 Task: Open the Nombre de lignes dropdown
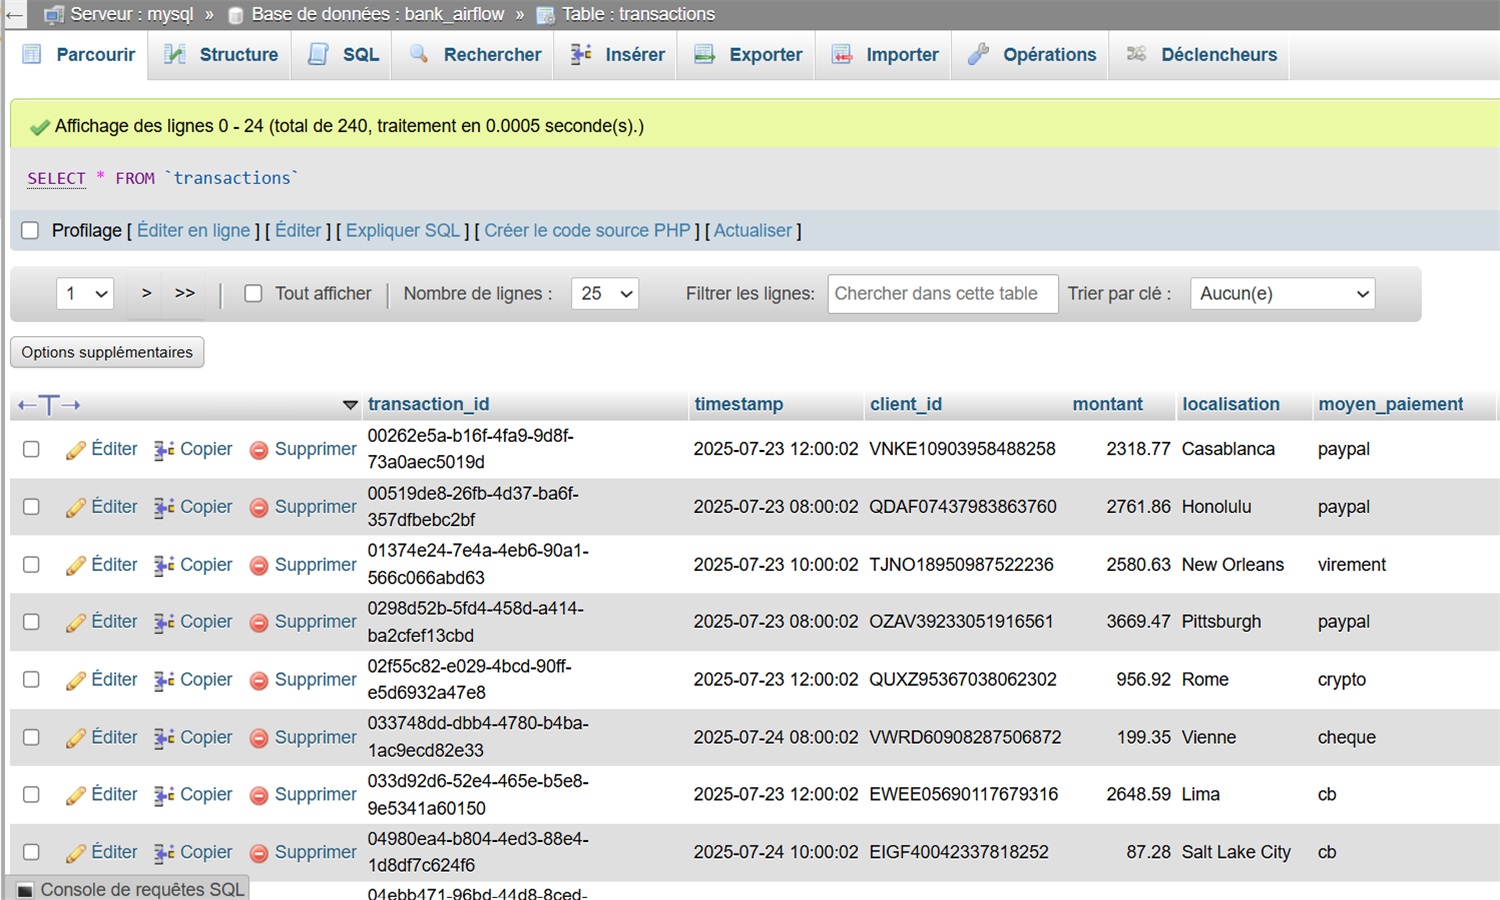pyautogui.click(x=605, y=294)
